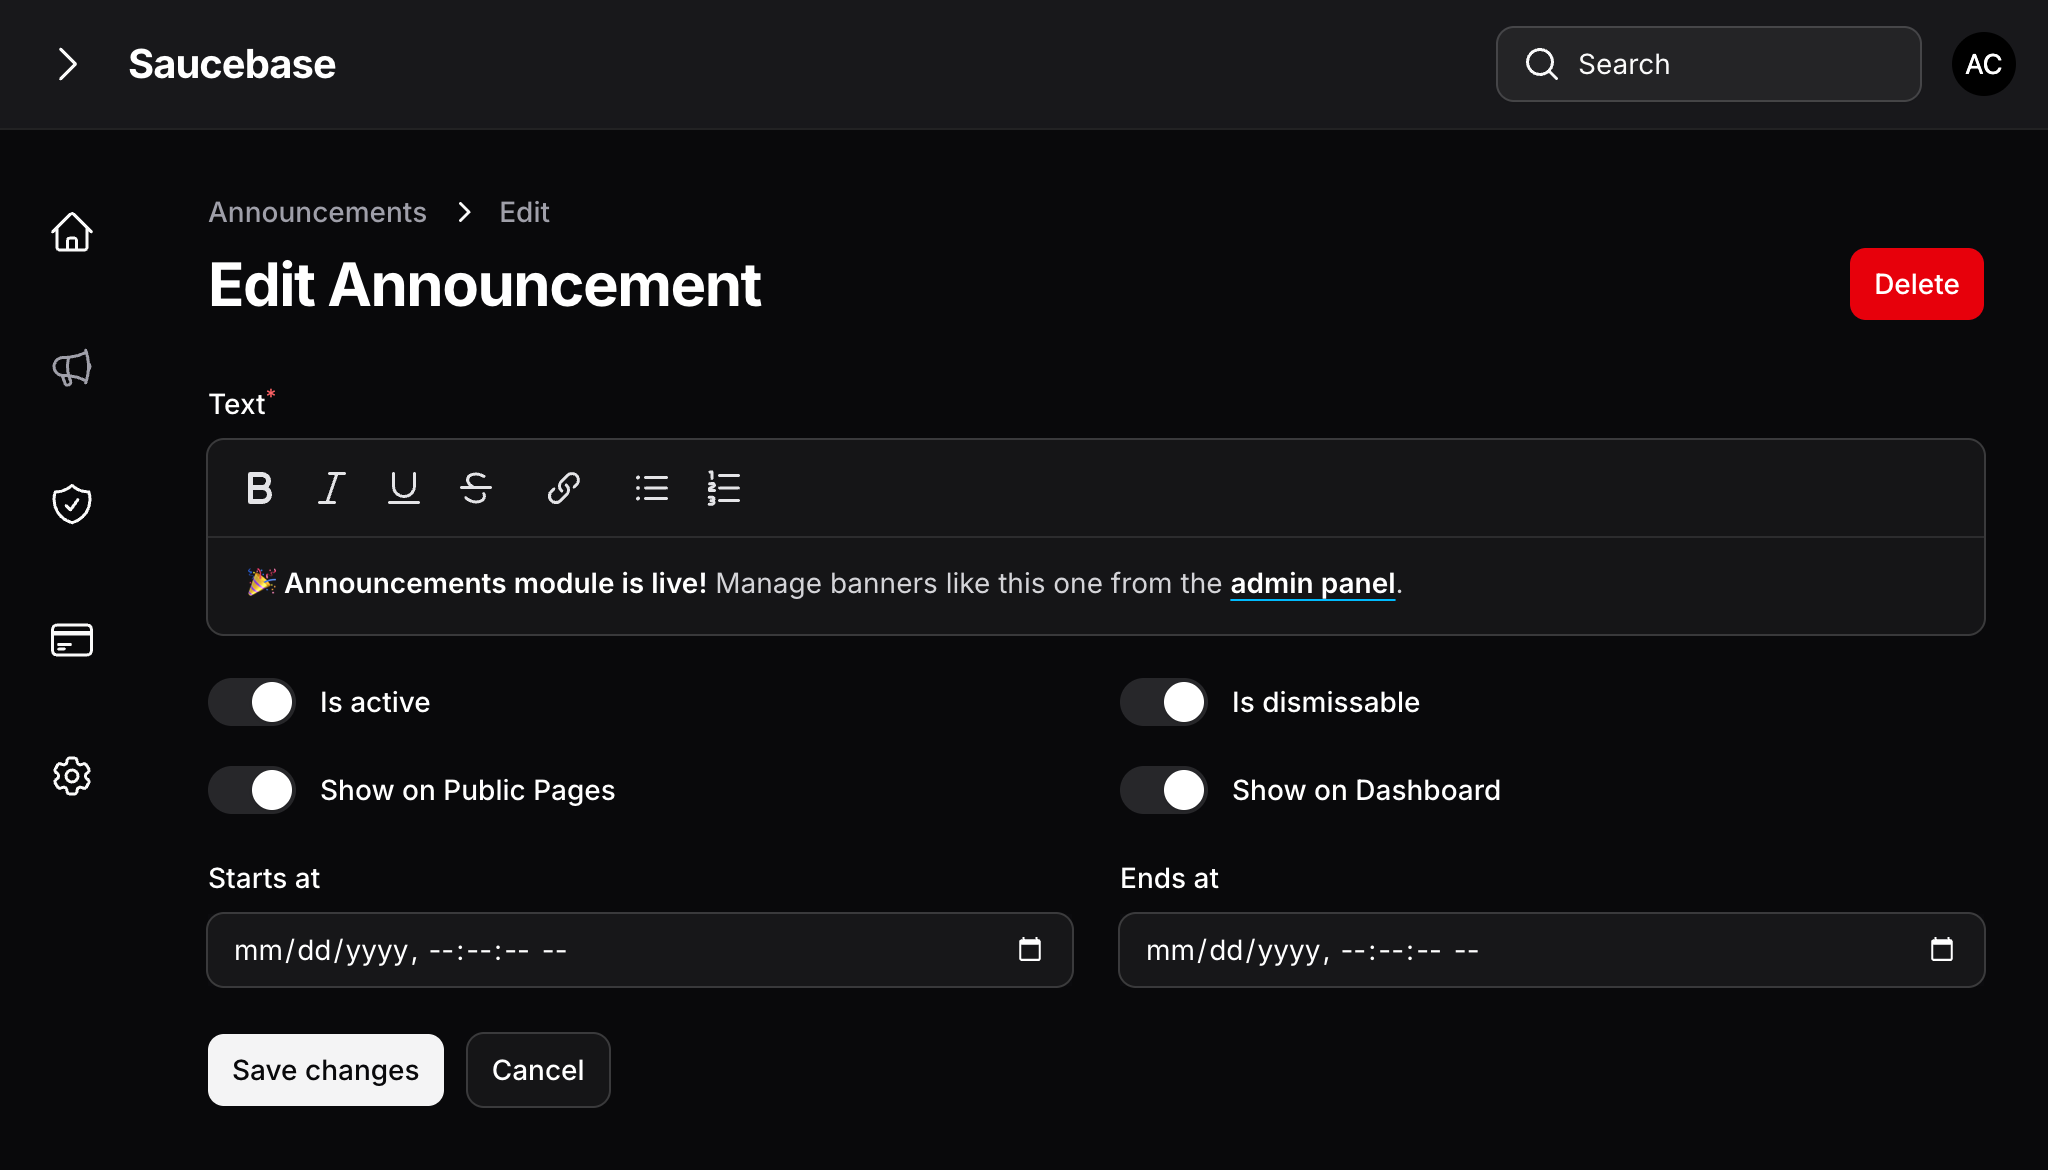
Task: Toggle Show on Dashboard off
Action: pos(1163,789)
